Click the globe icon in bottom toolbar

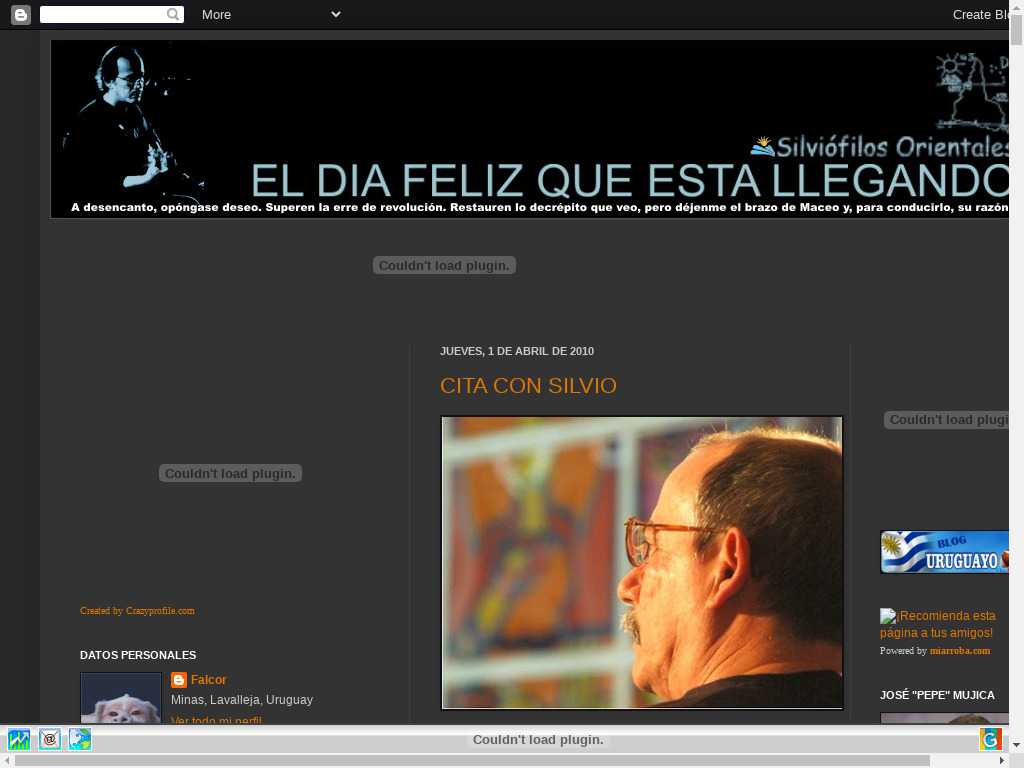[x=80, y=740]
